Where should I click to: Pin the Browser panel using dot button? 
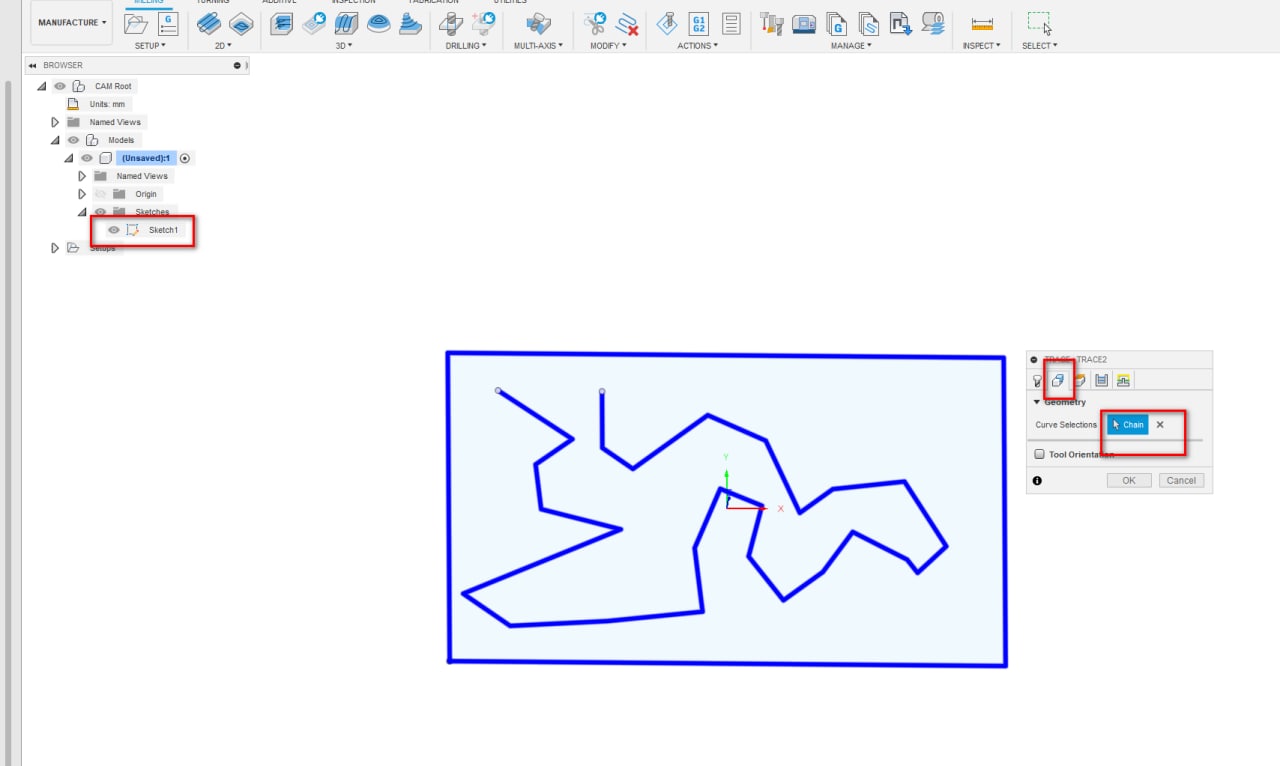click(x=237, y=65)
